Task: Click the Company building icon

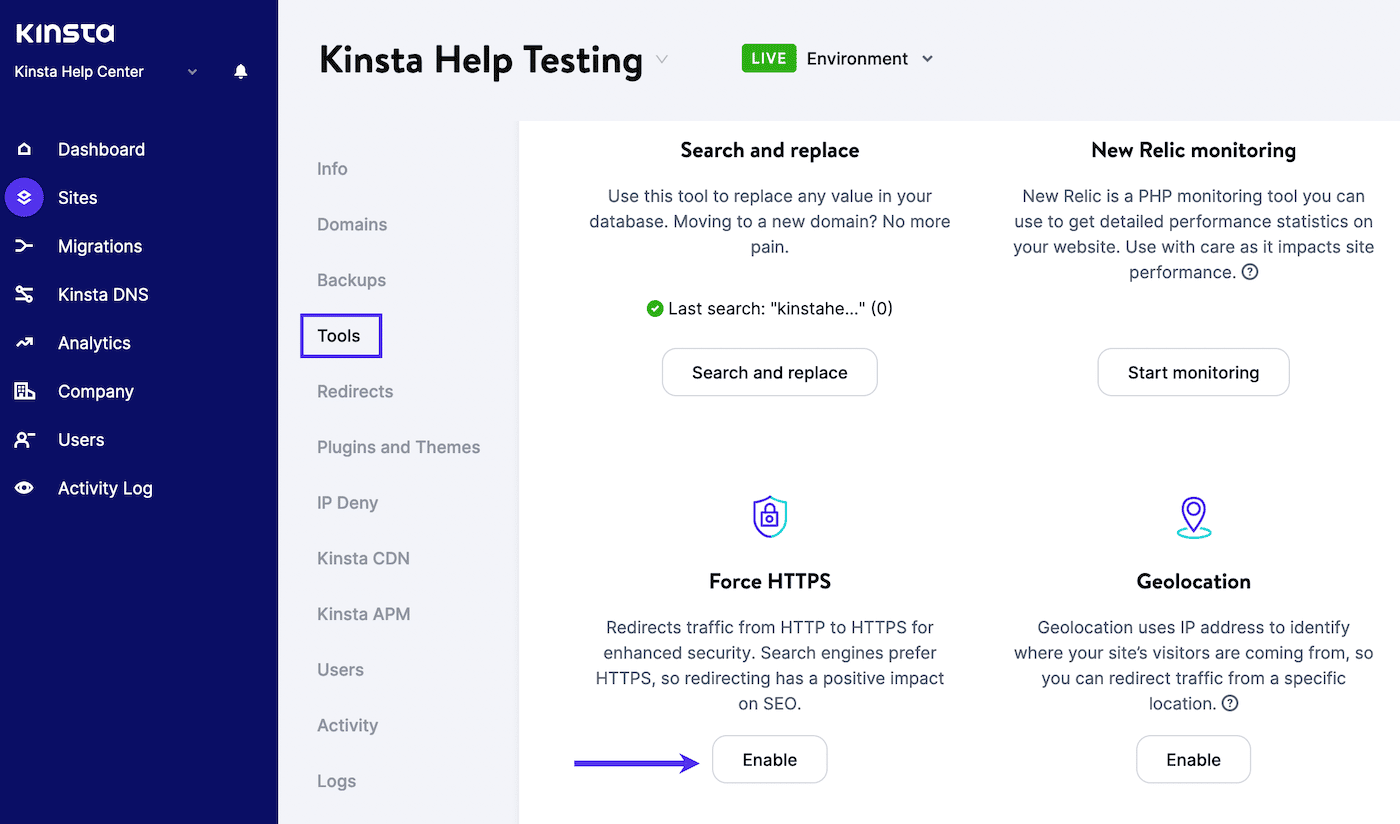Action: (24, 391)
